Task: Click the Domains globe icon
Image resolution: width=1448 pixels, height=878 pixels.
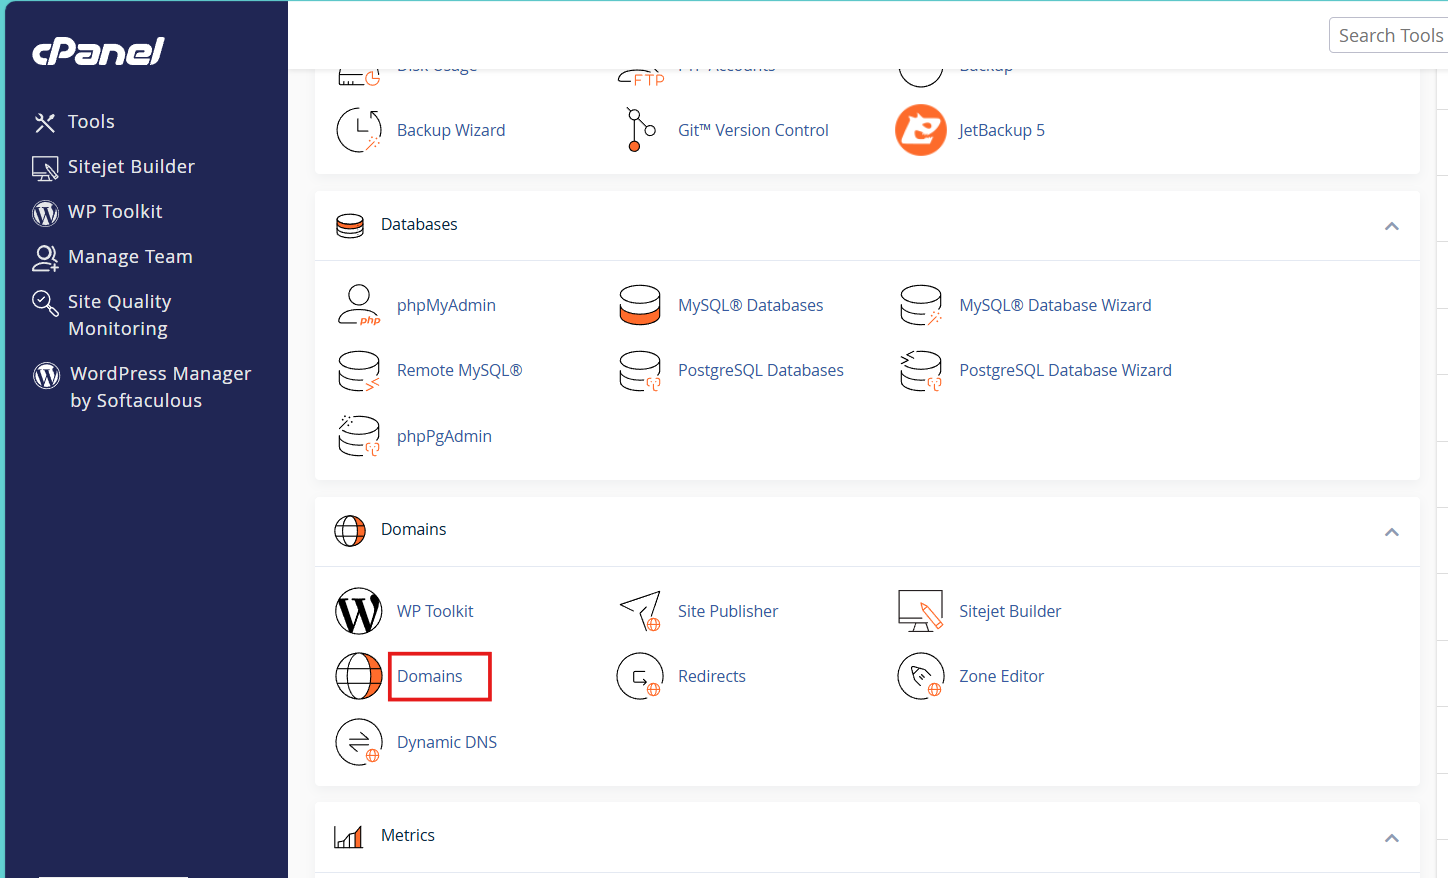Action: [x=359, y=676]
